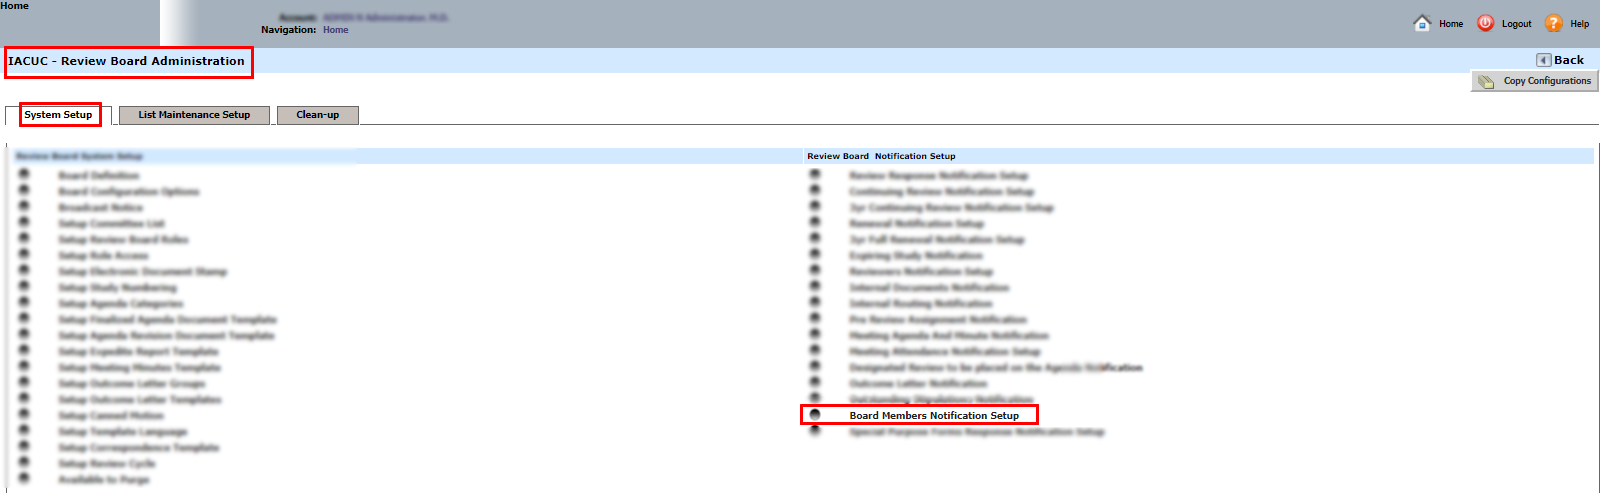Viewport: 1600px width, 493px height.
Task: Open Internal Routing Notification link
Action: tap(921, 304)
